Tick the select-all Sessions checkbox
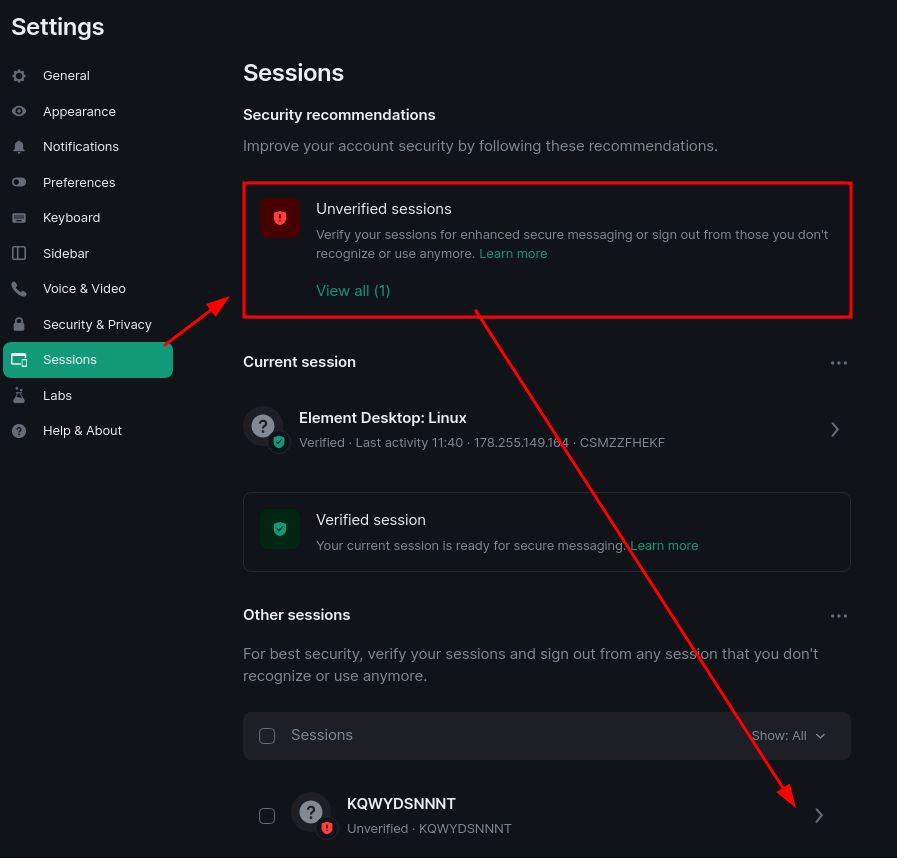The image size is (897, 858). (267, 736)
